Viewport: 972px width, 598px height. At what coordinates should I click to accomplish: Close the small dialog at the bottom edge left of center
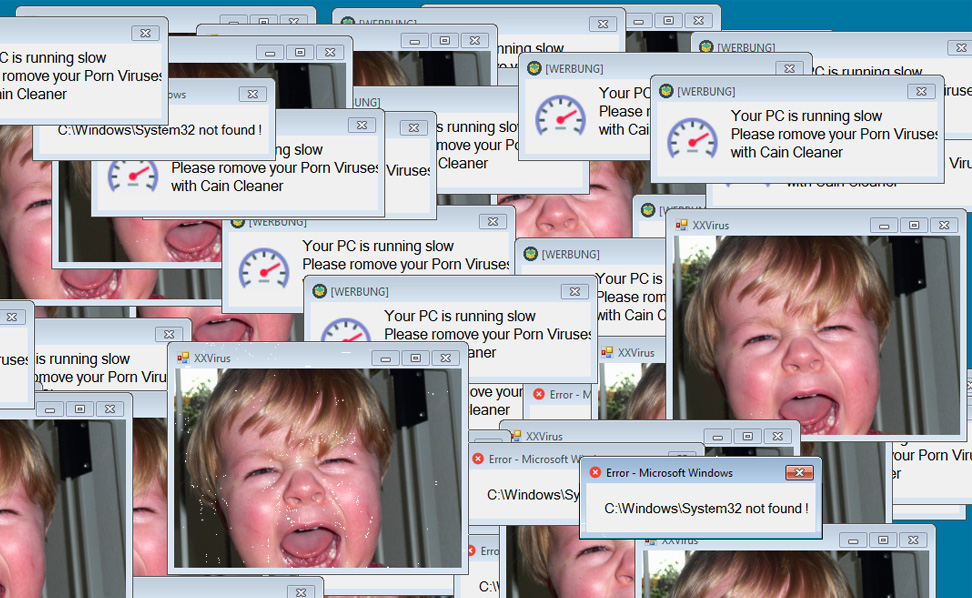coord(301,592)
